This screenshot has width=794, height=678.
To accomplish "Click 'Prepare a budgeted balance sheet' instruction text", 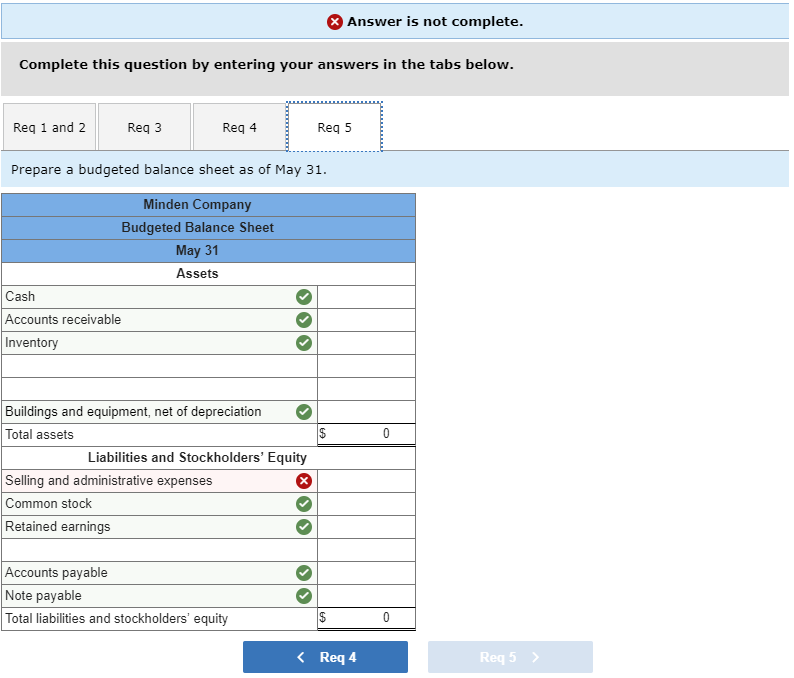I will 169,170.
